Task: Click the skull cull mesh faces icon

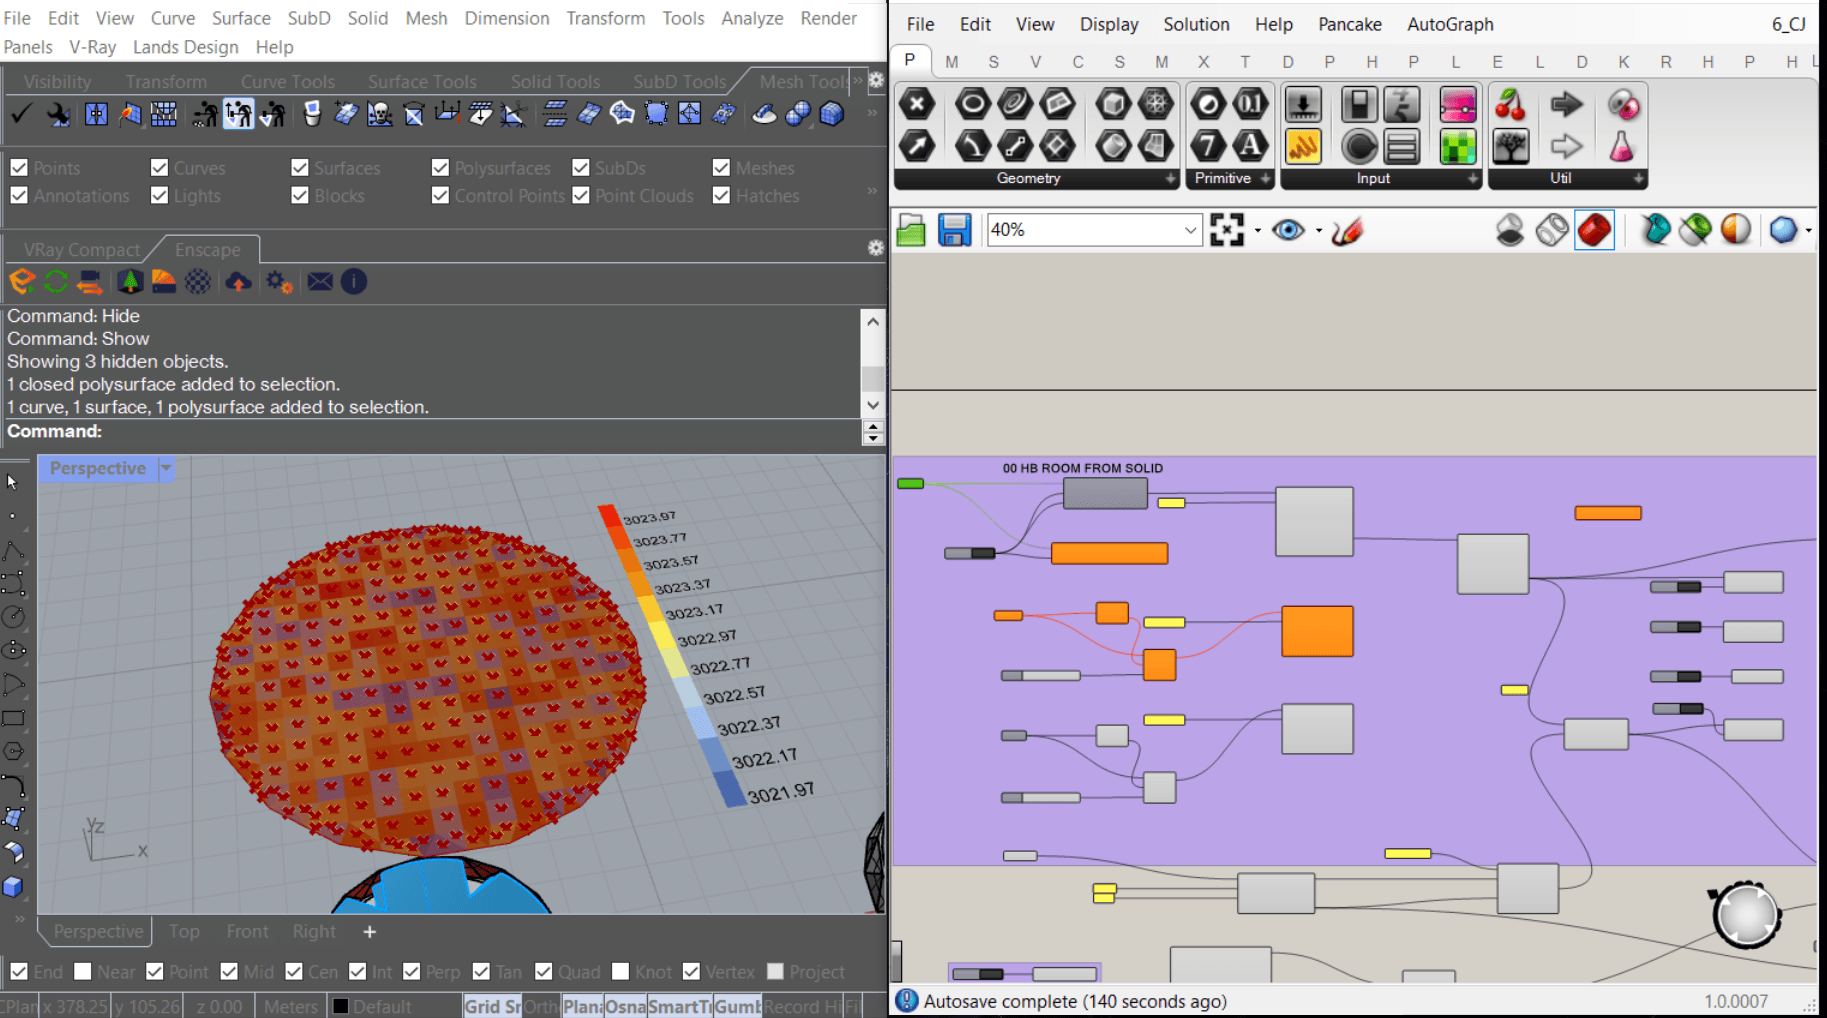Action: tap(379, 114)
